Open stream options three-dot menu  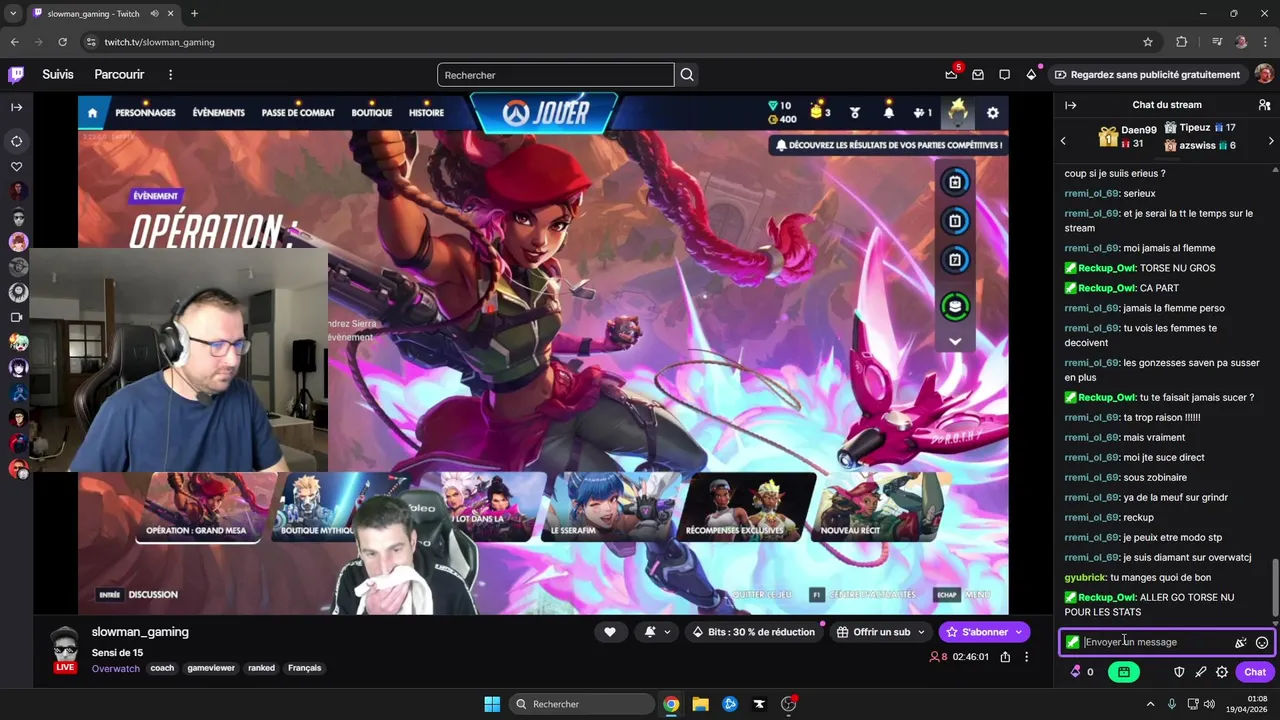(x=1026, y=657)
